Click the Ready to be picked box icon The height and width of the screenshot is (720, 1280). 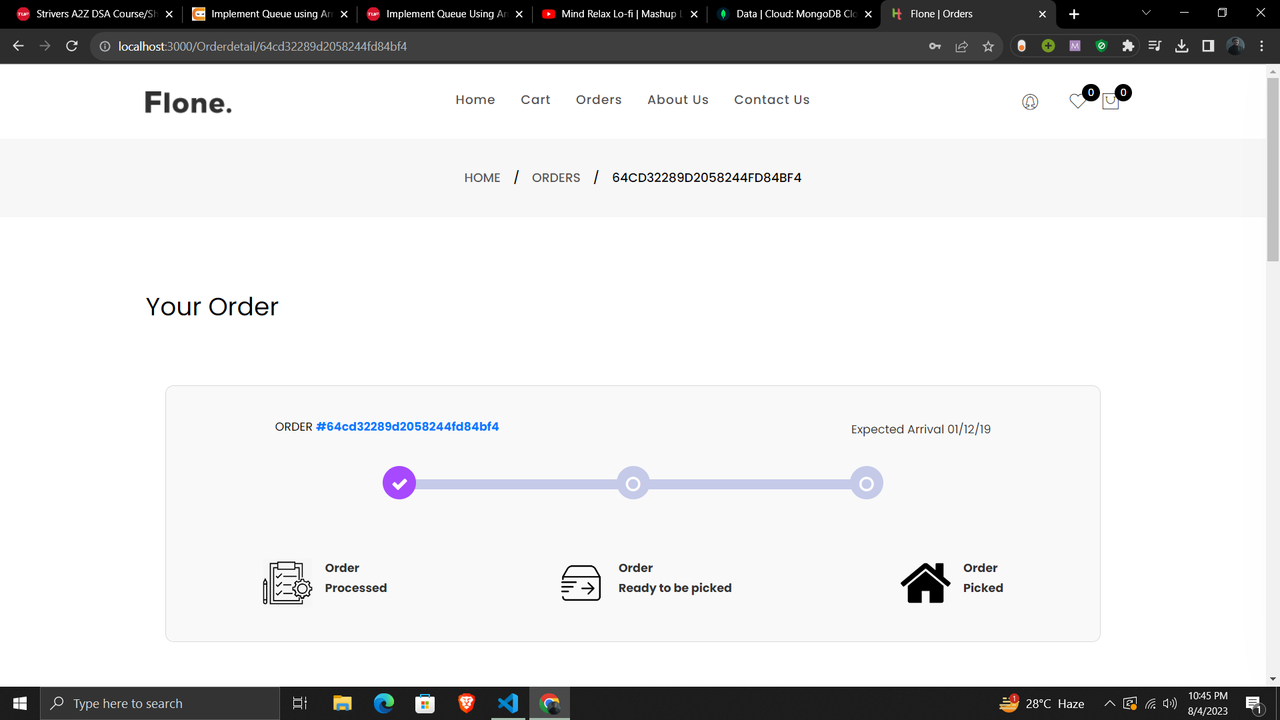(x=581, y=582)
